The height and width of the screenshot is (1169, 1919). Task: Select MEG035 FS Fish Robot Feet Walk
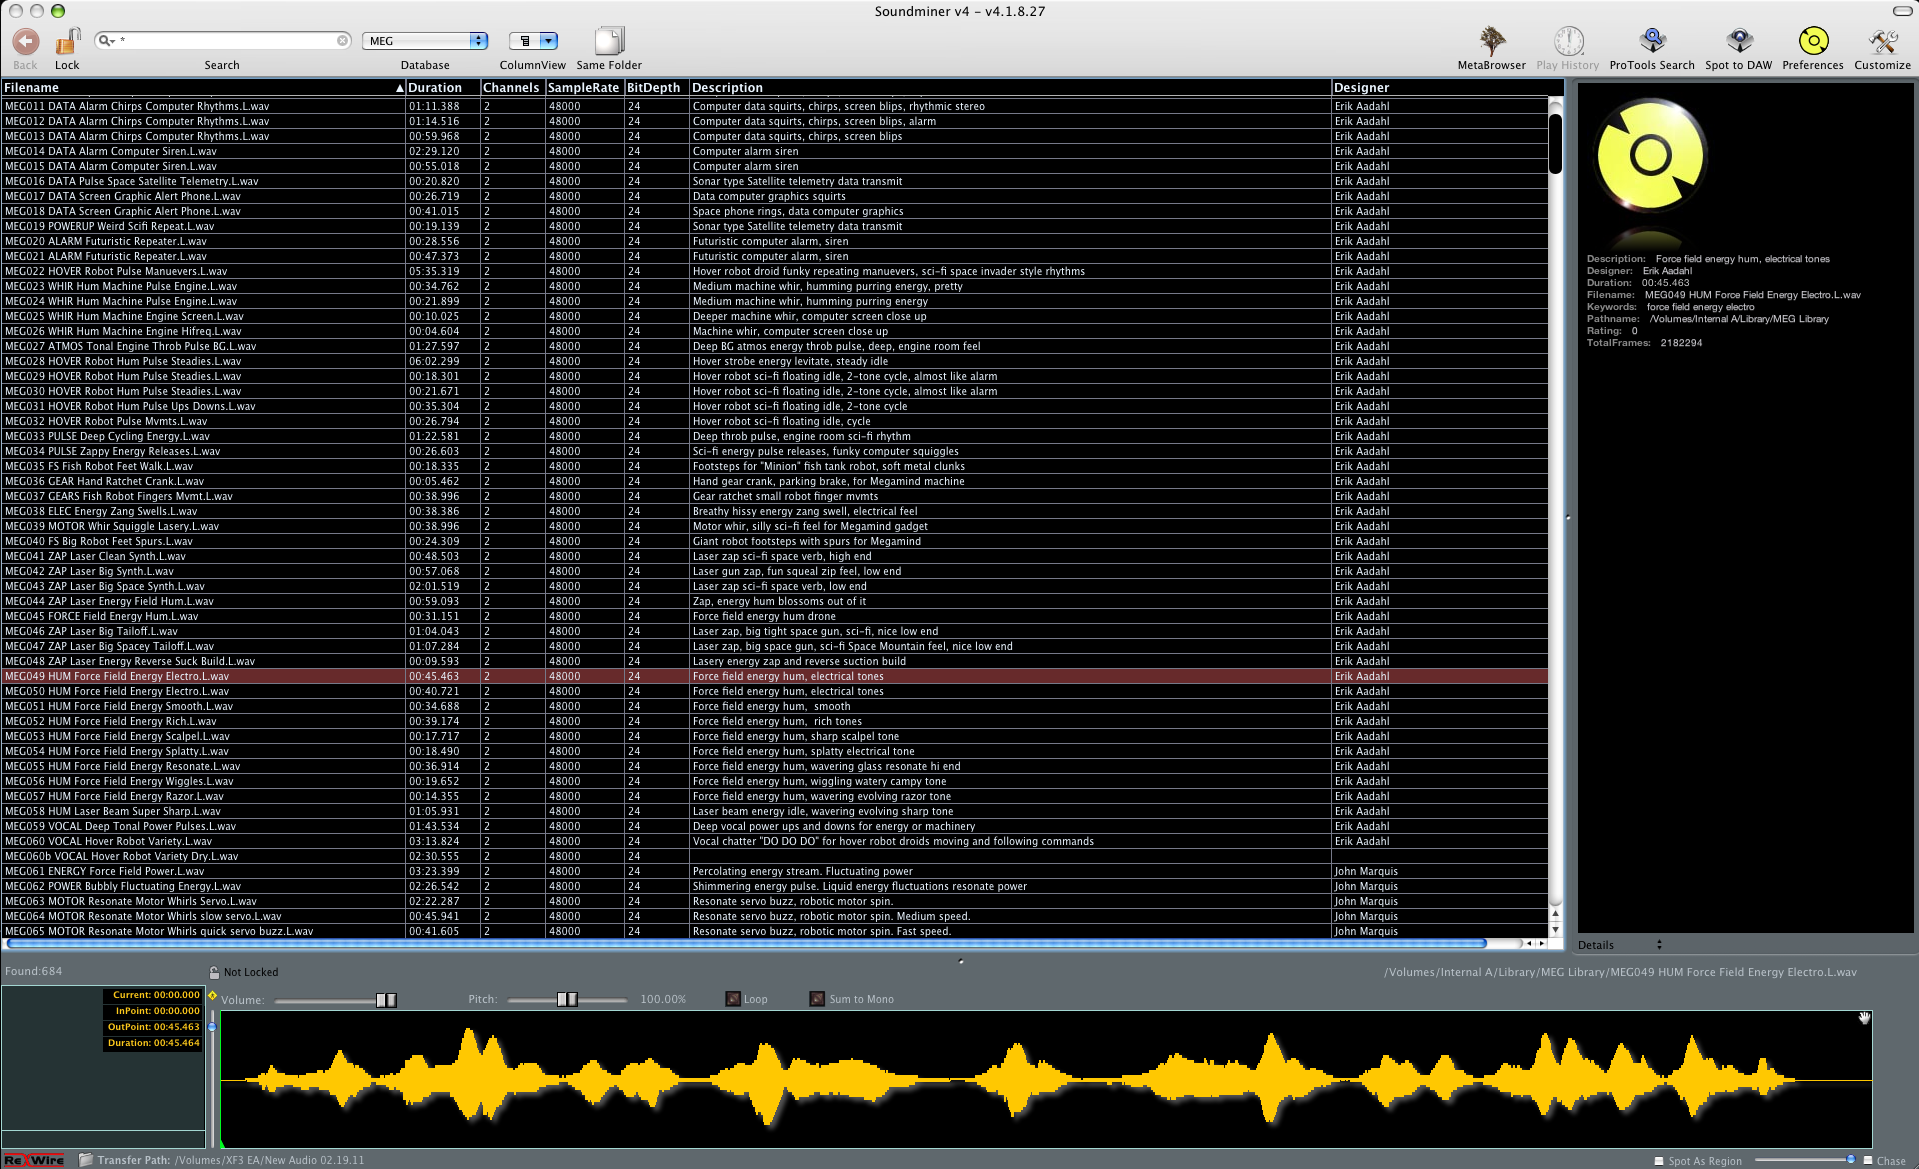(x=775, y=466)
